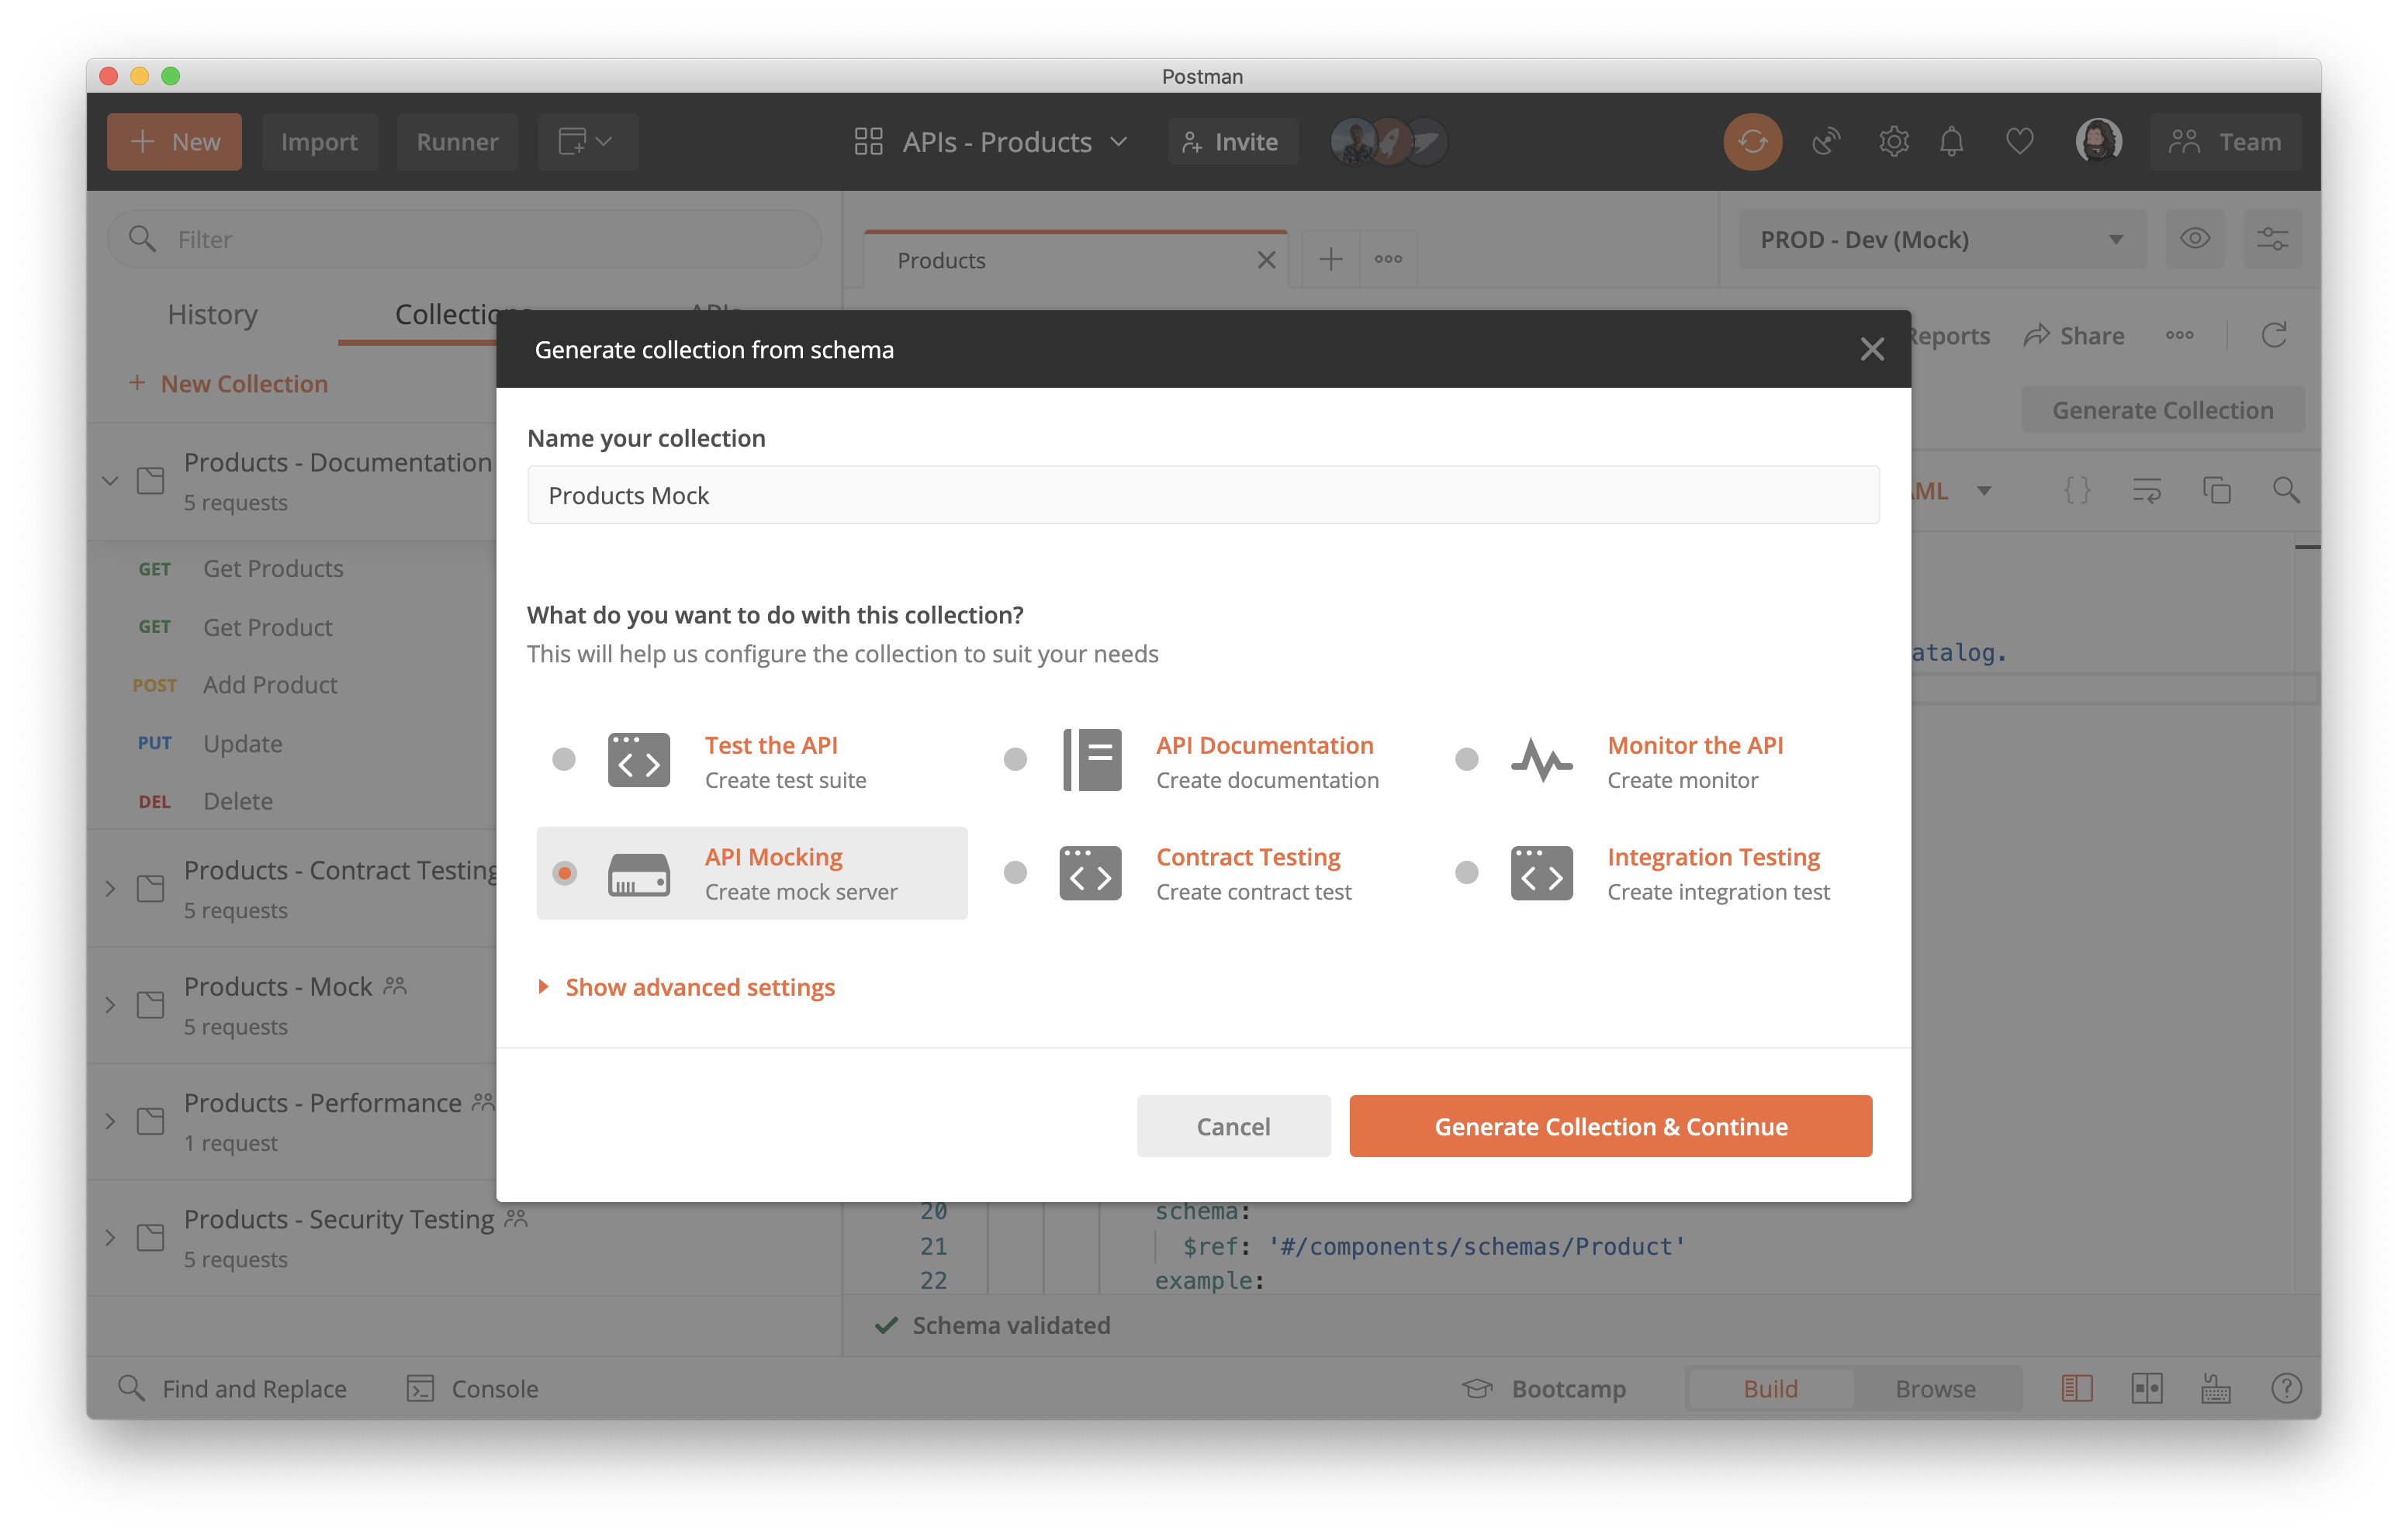The image size is (2408, 1534).
Task: Add a new tab with the plus icon
Action: [1330, 260]
